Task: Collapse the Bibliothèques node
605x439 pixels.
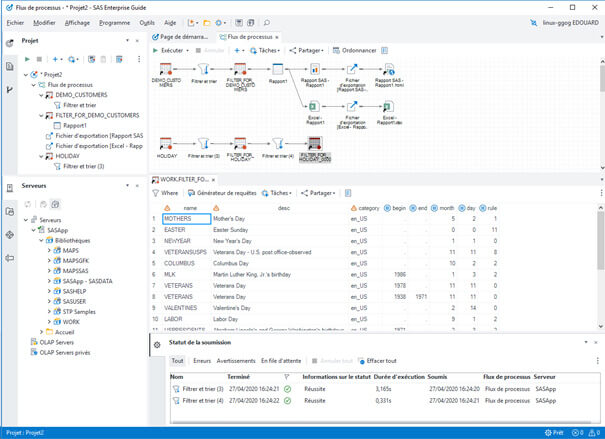Action: click(x=41, y=240)
